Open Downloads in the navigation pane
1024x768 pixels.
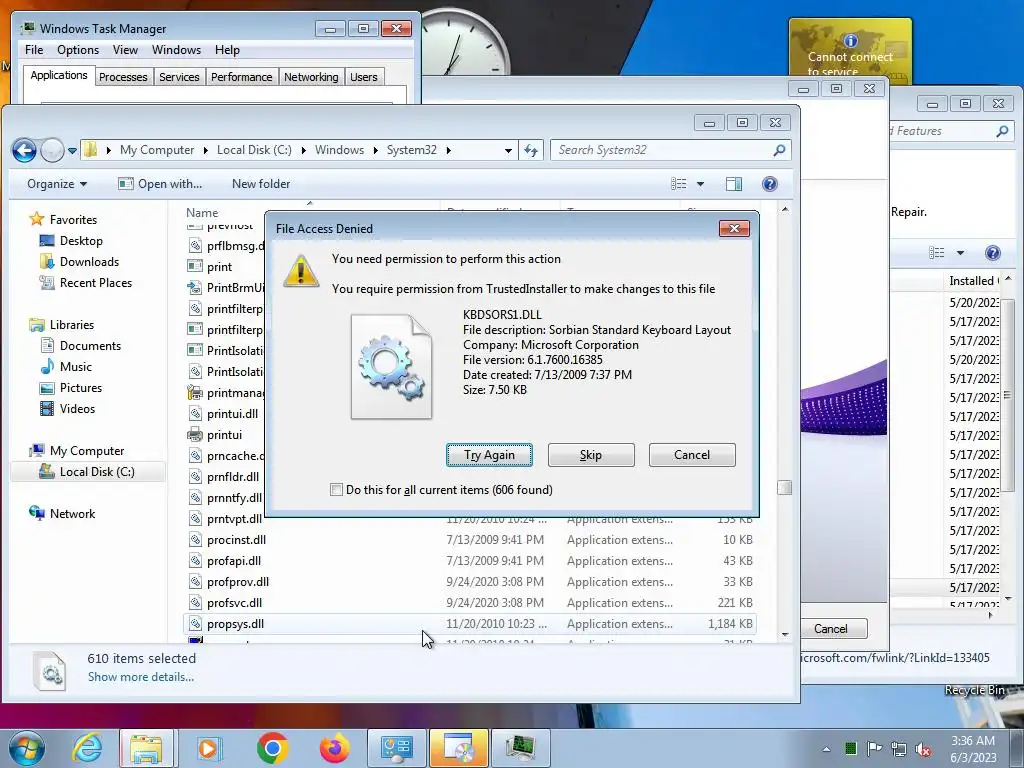79,262
